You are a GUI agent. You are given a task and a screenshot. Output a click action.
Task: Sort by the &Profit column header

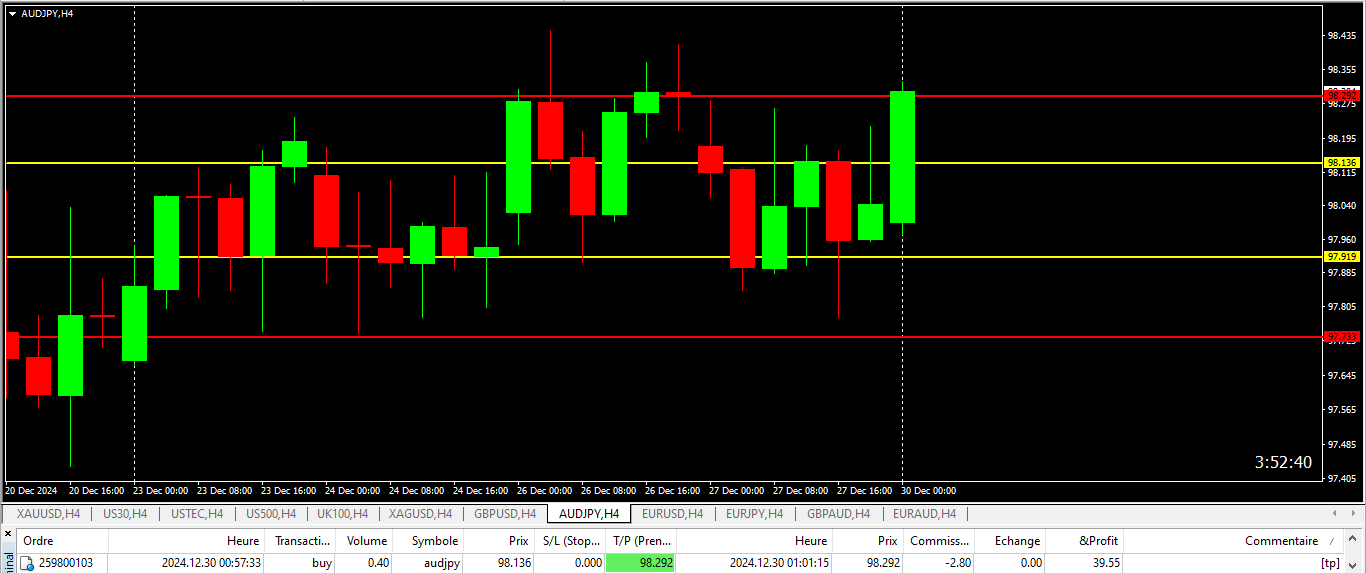[x=1086, y=541]
